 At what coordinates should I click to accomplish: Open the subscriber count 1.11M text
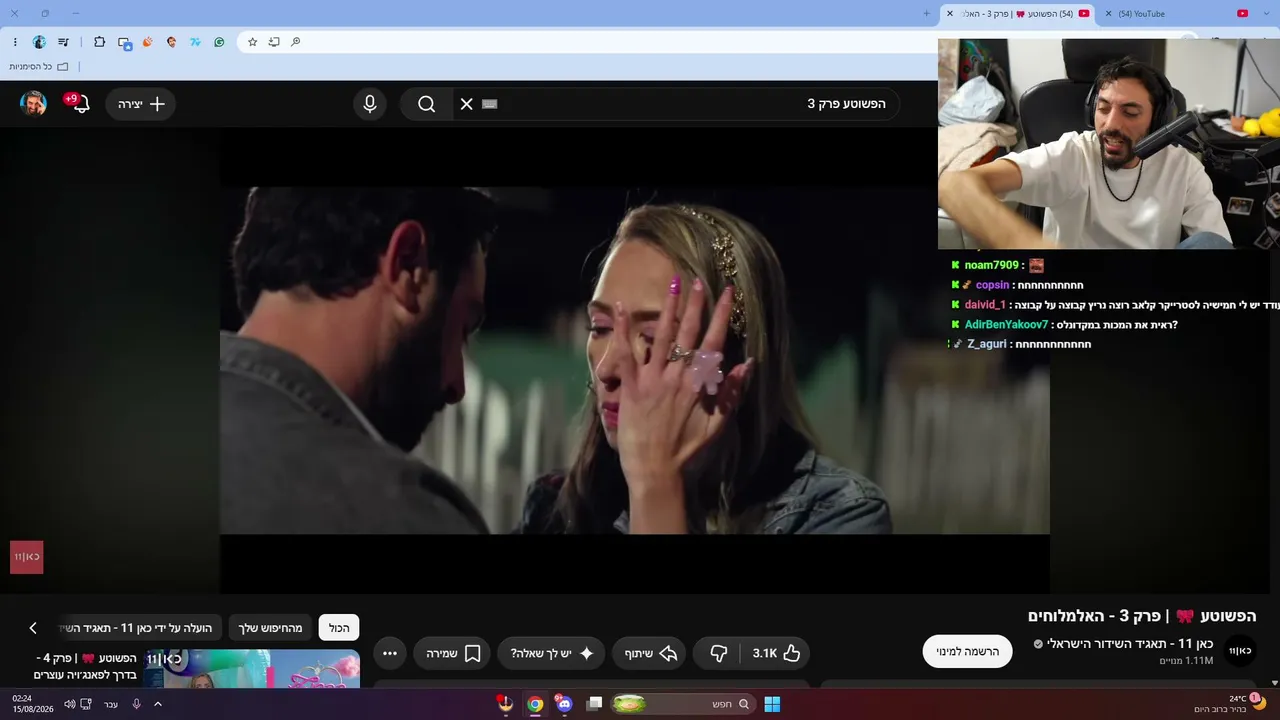tap(1186, 661)
